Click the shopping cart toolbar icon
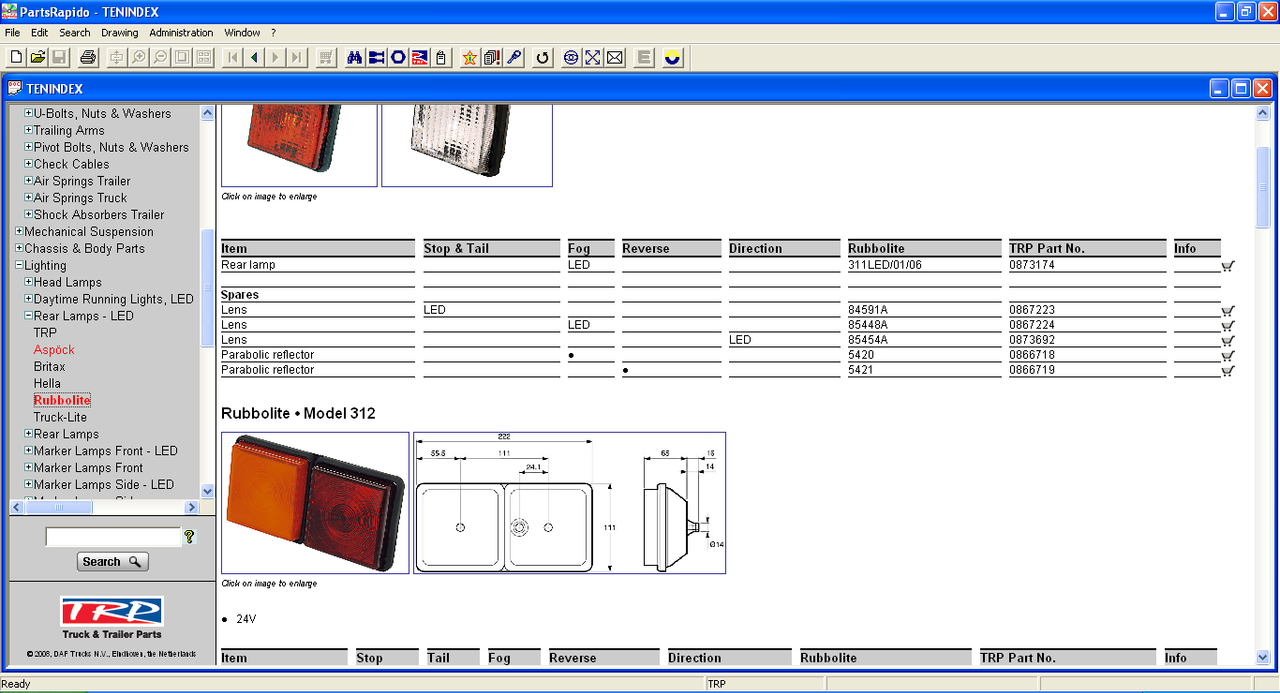 pyautogui.click(x=326, y=58)
